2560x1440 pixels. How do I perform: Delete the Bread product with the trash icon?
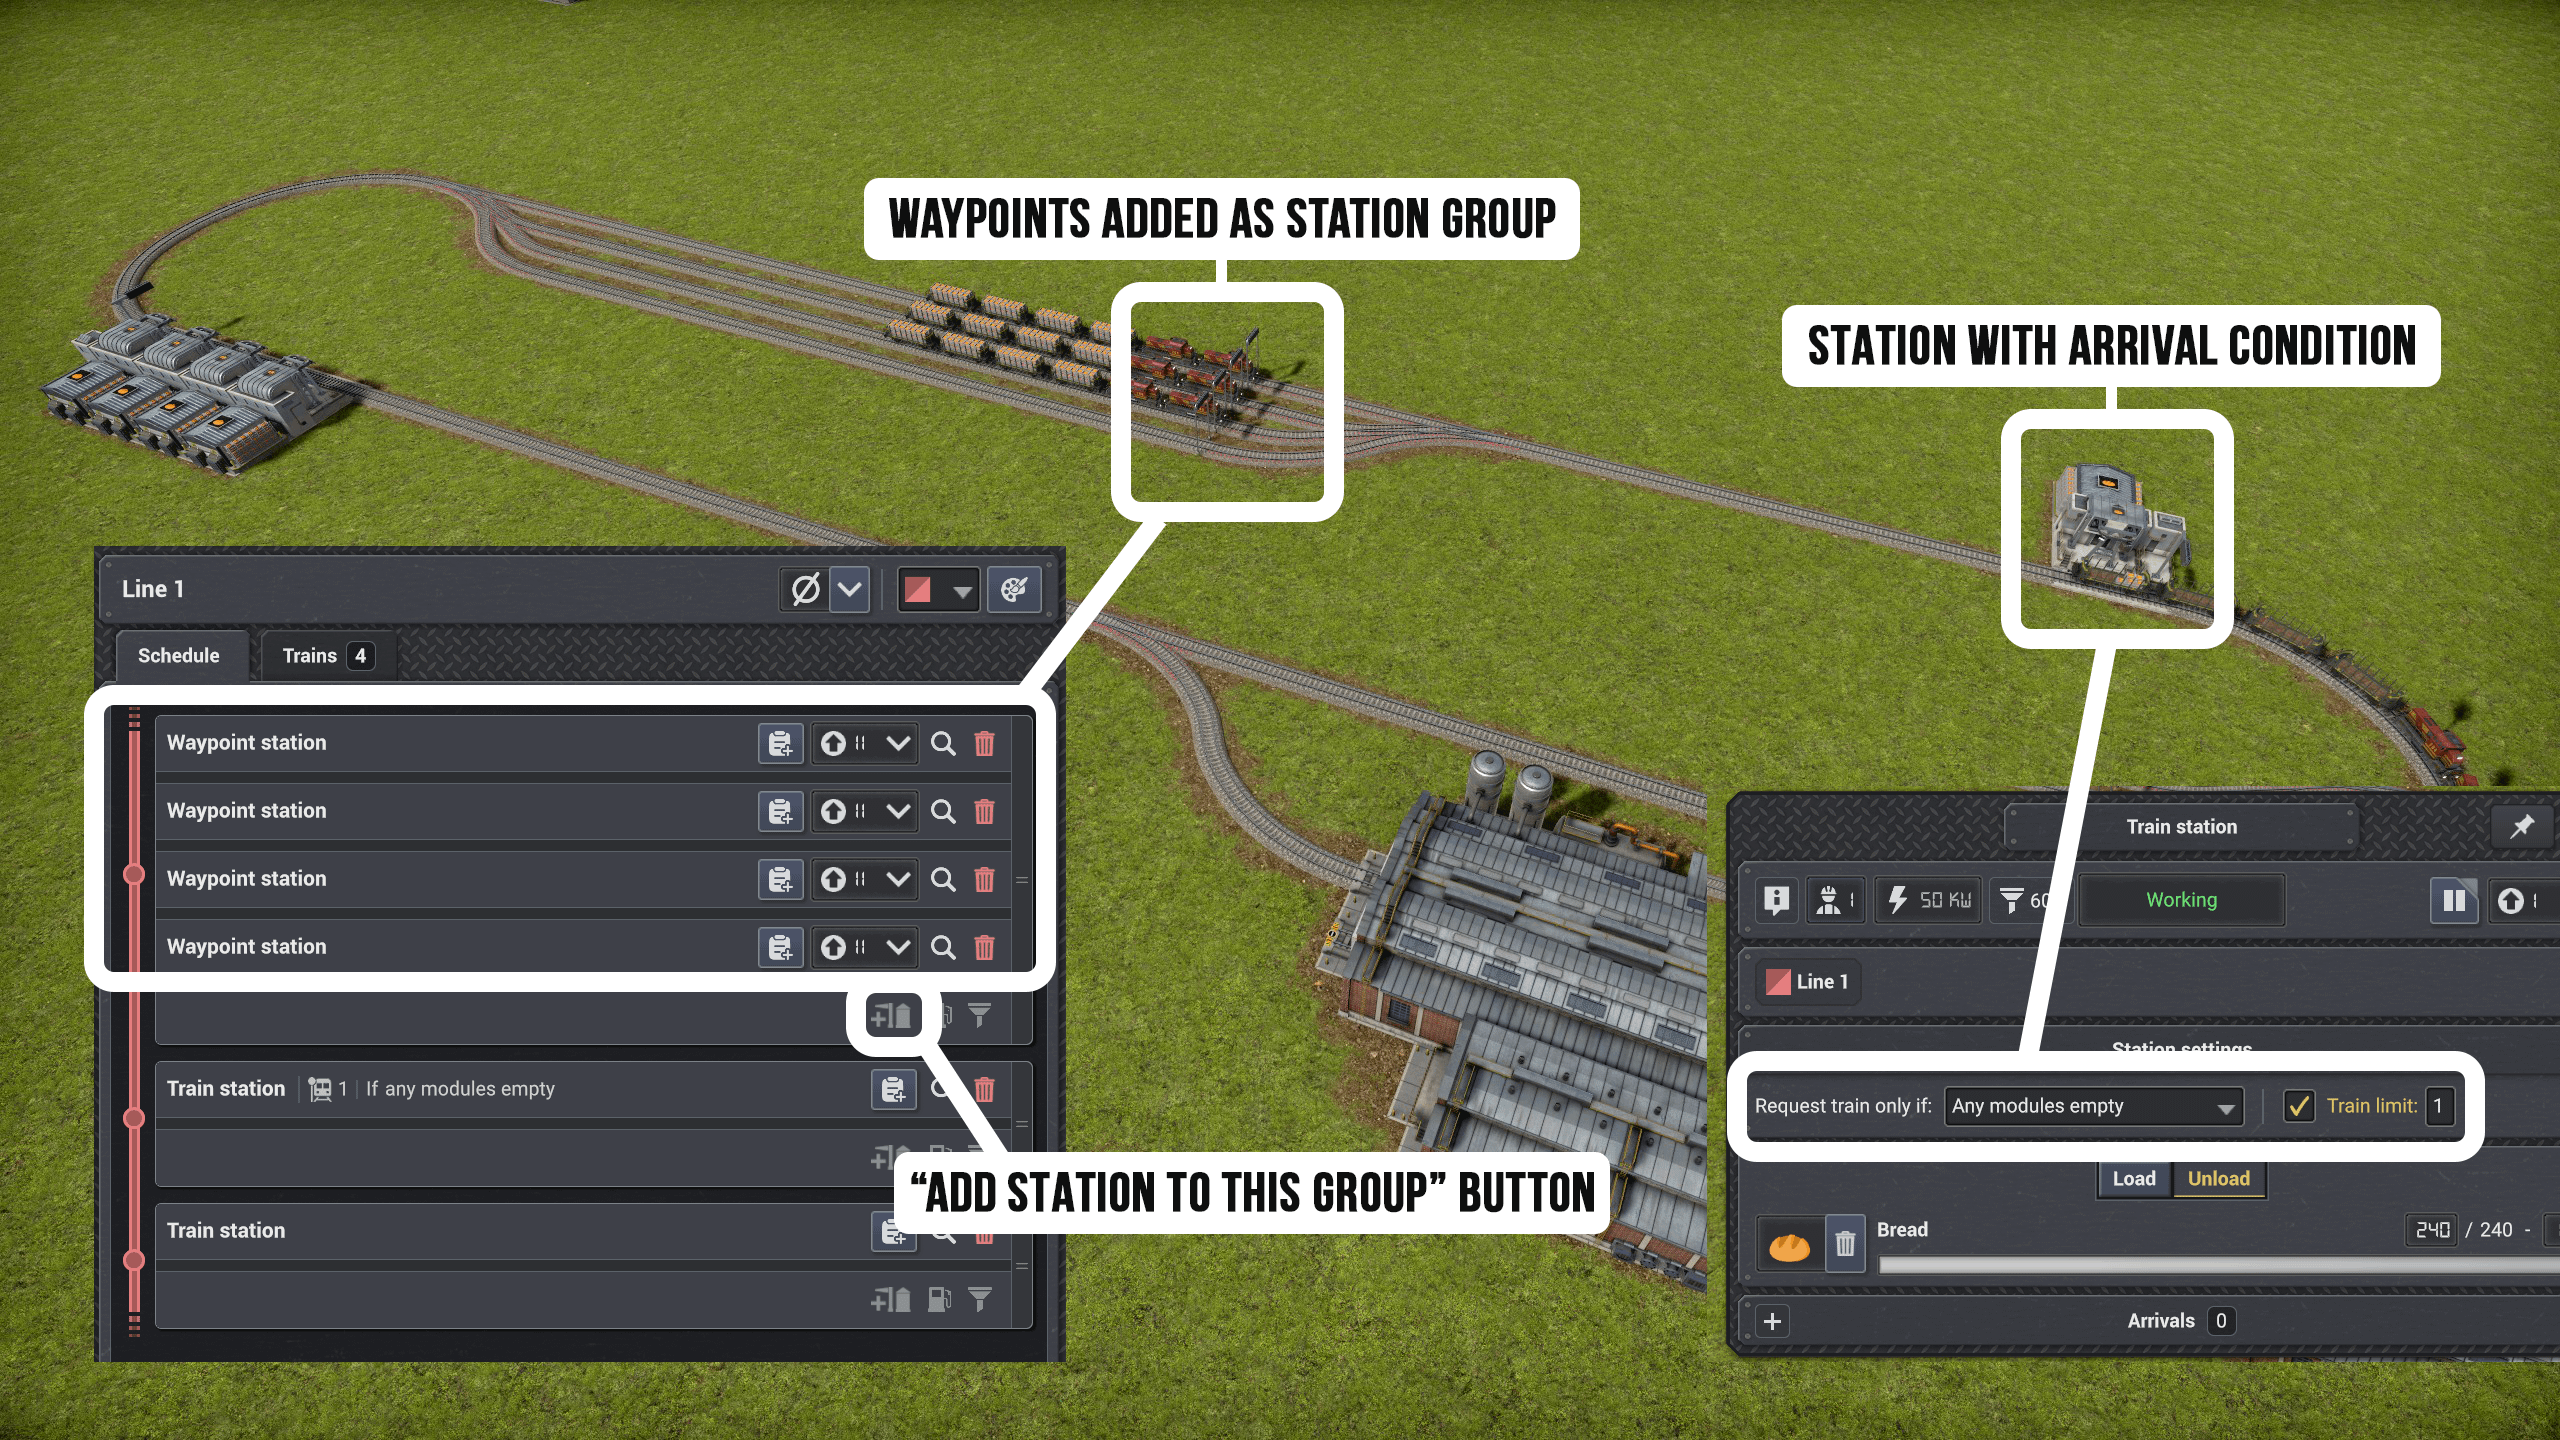click(x=1845, y=1244)
